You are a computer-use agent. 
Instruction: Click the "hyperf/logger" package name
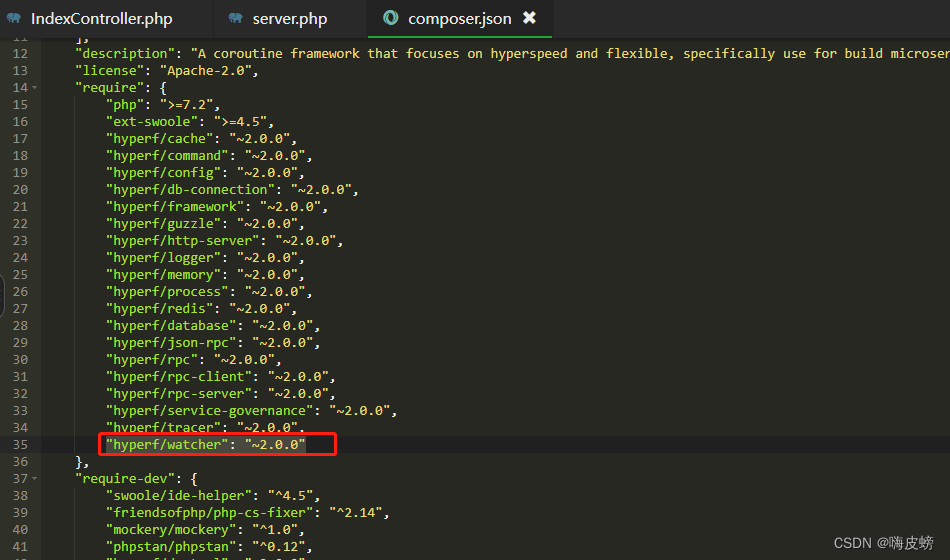pyautogui.click(x=164, y=258)
